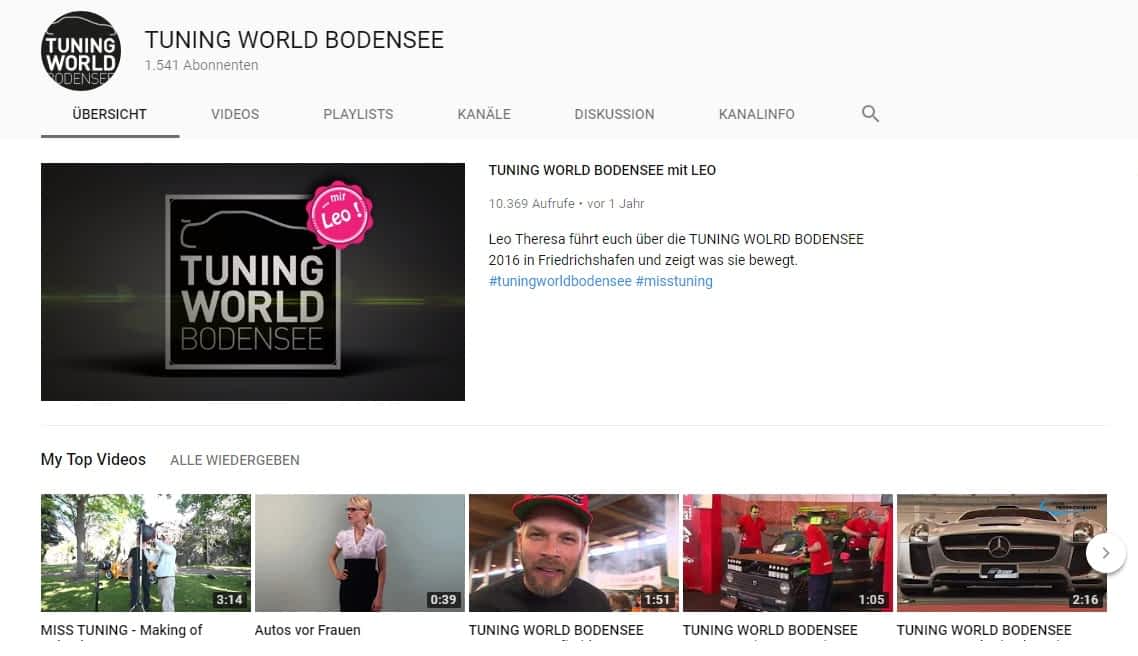
Task: Switch to the Übersicht tab
Action: 110,114
